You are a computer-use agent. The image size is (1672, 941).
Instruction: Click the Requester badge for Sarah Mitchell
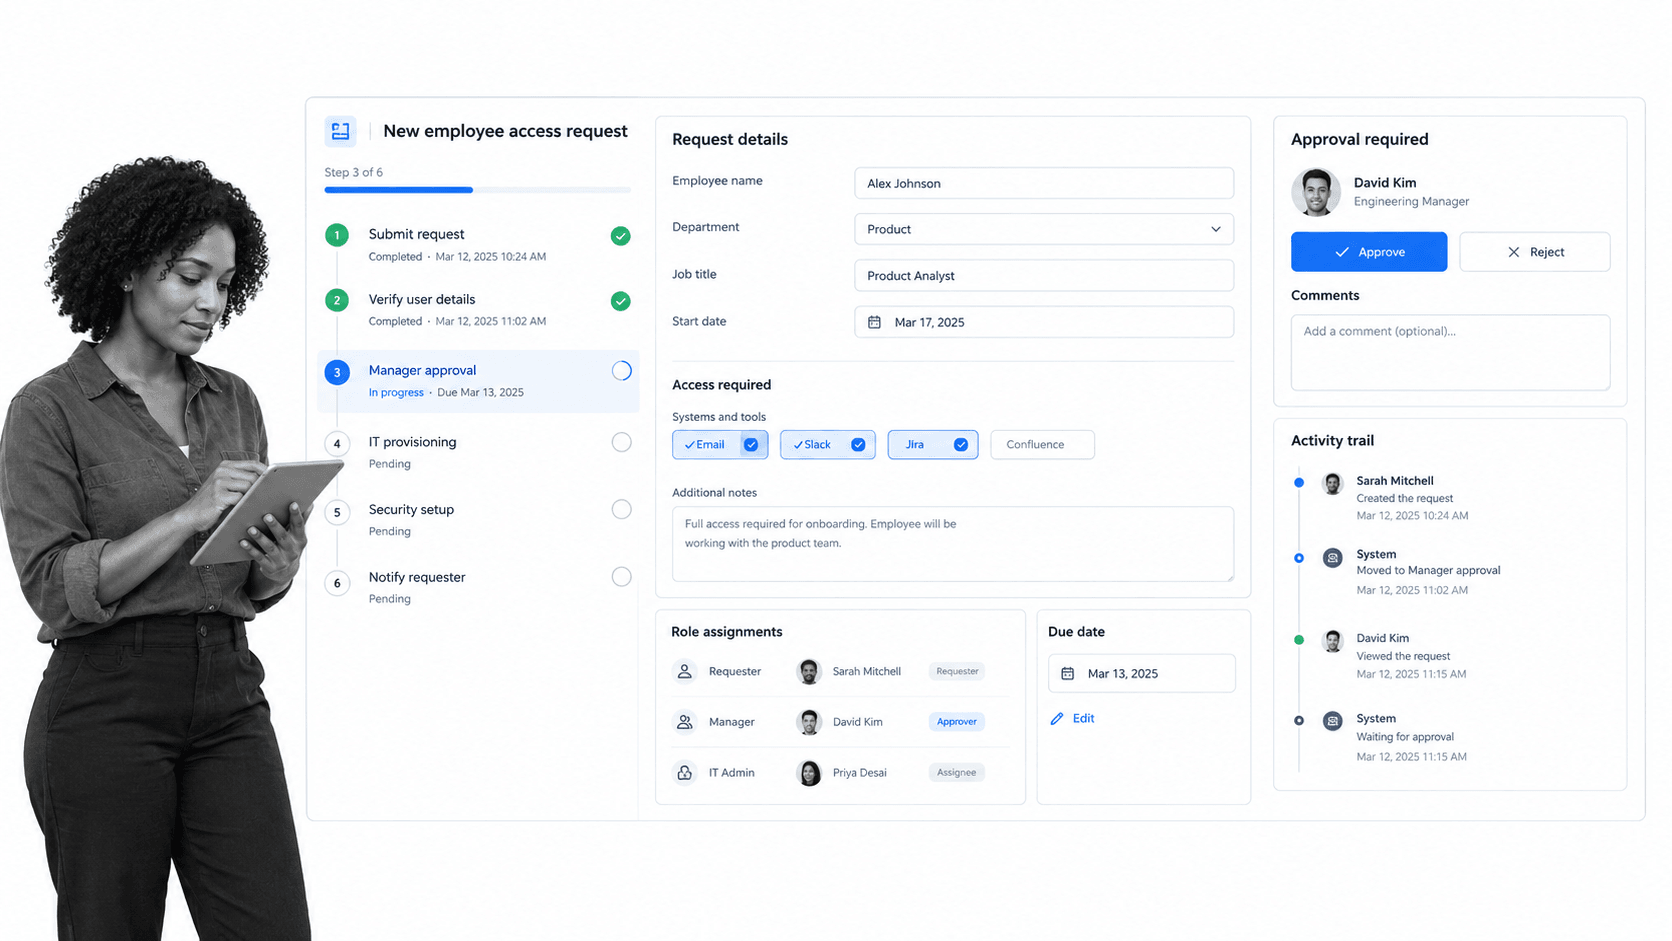pyautogui.click(x=957, y=671)
